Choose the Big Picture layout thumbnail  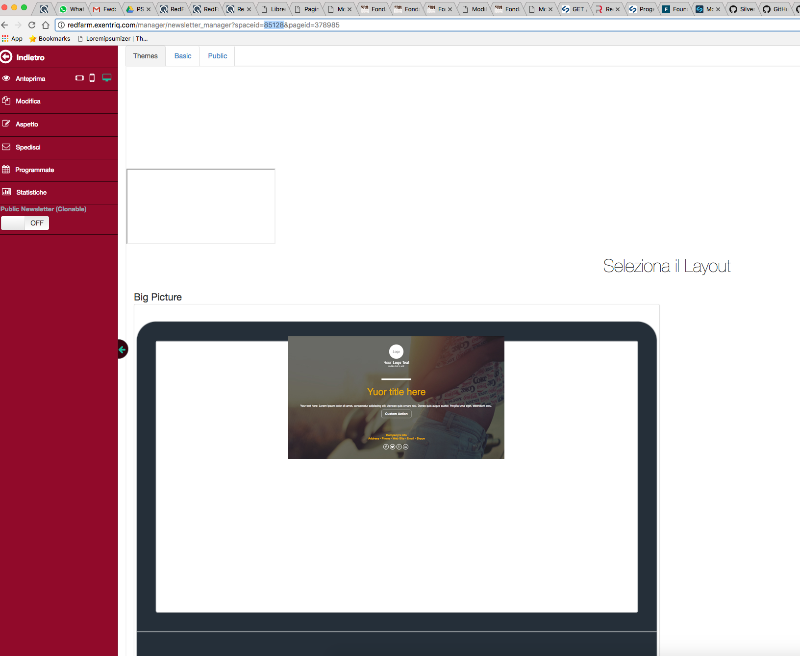pyautogui.click(x=396, y=398)
